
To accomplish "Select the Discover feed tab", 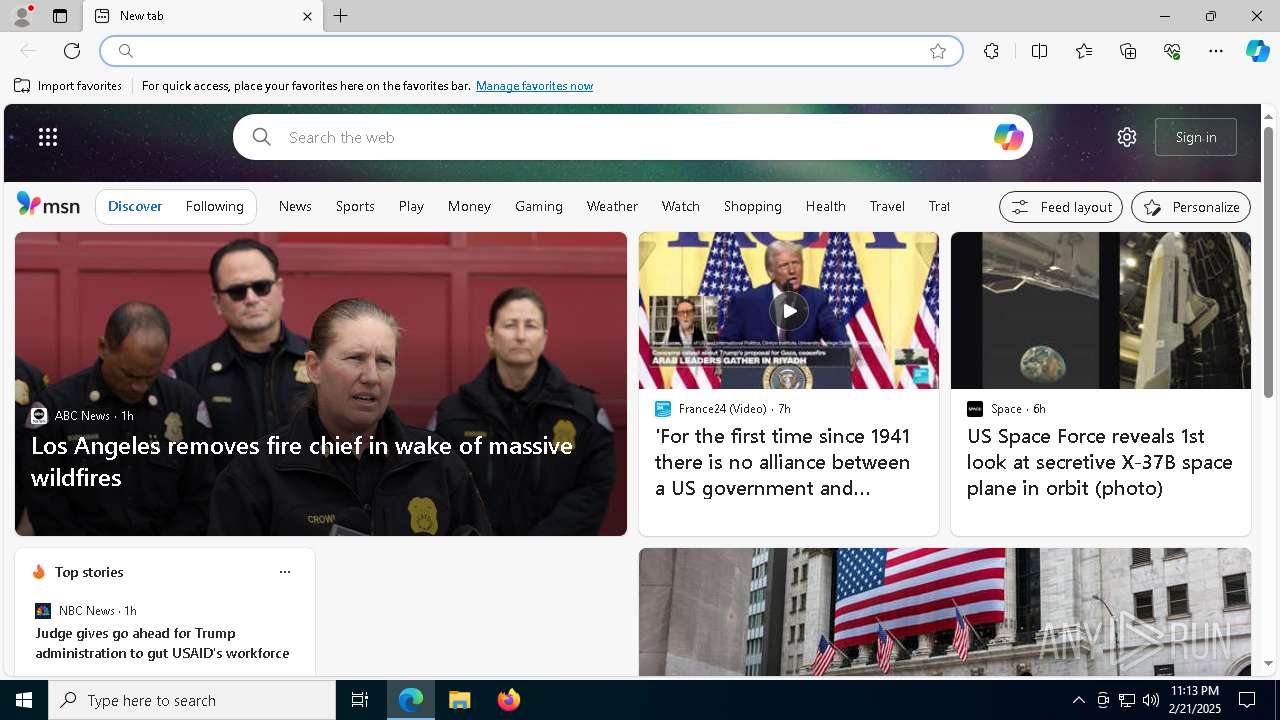I will [135, 206].
